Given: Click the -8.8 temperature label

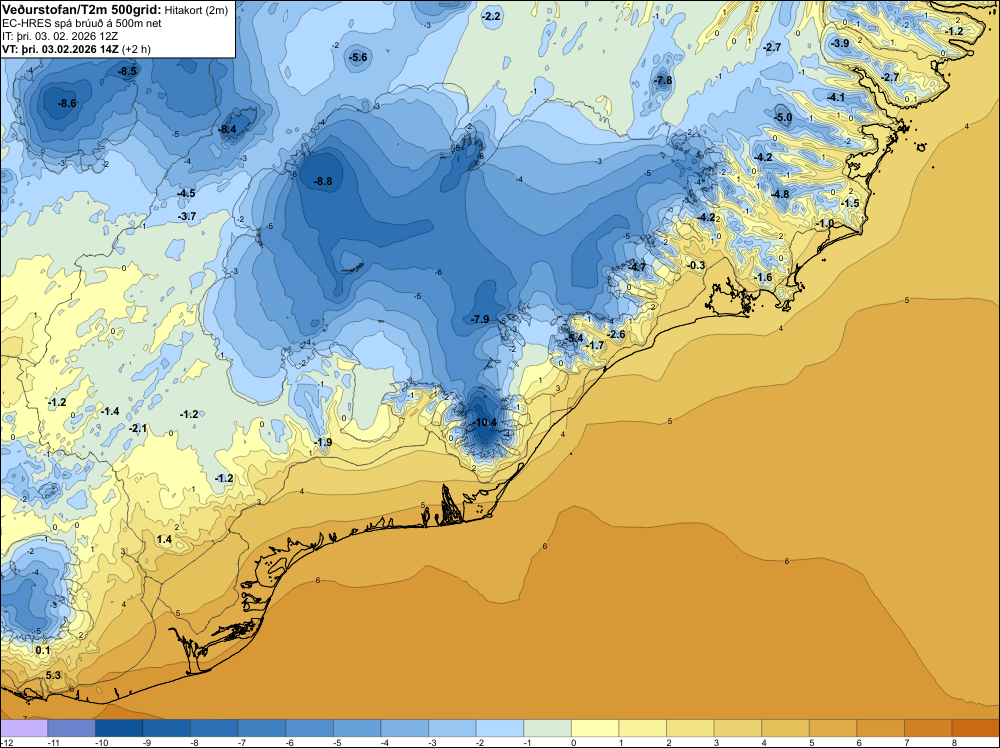Looking at the screenshot, I should pos(323,181).
